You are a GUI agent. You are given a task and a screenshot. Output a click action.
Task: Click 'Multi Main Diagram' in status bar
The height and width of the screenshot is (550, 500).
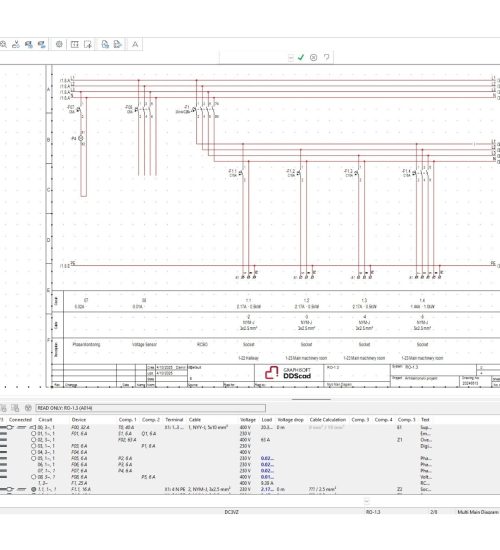[x=478, y=512]
